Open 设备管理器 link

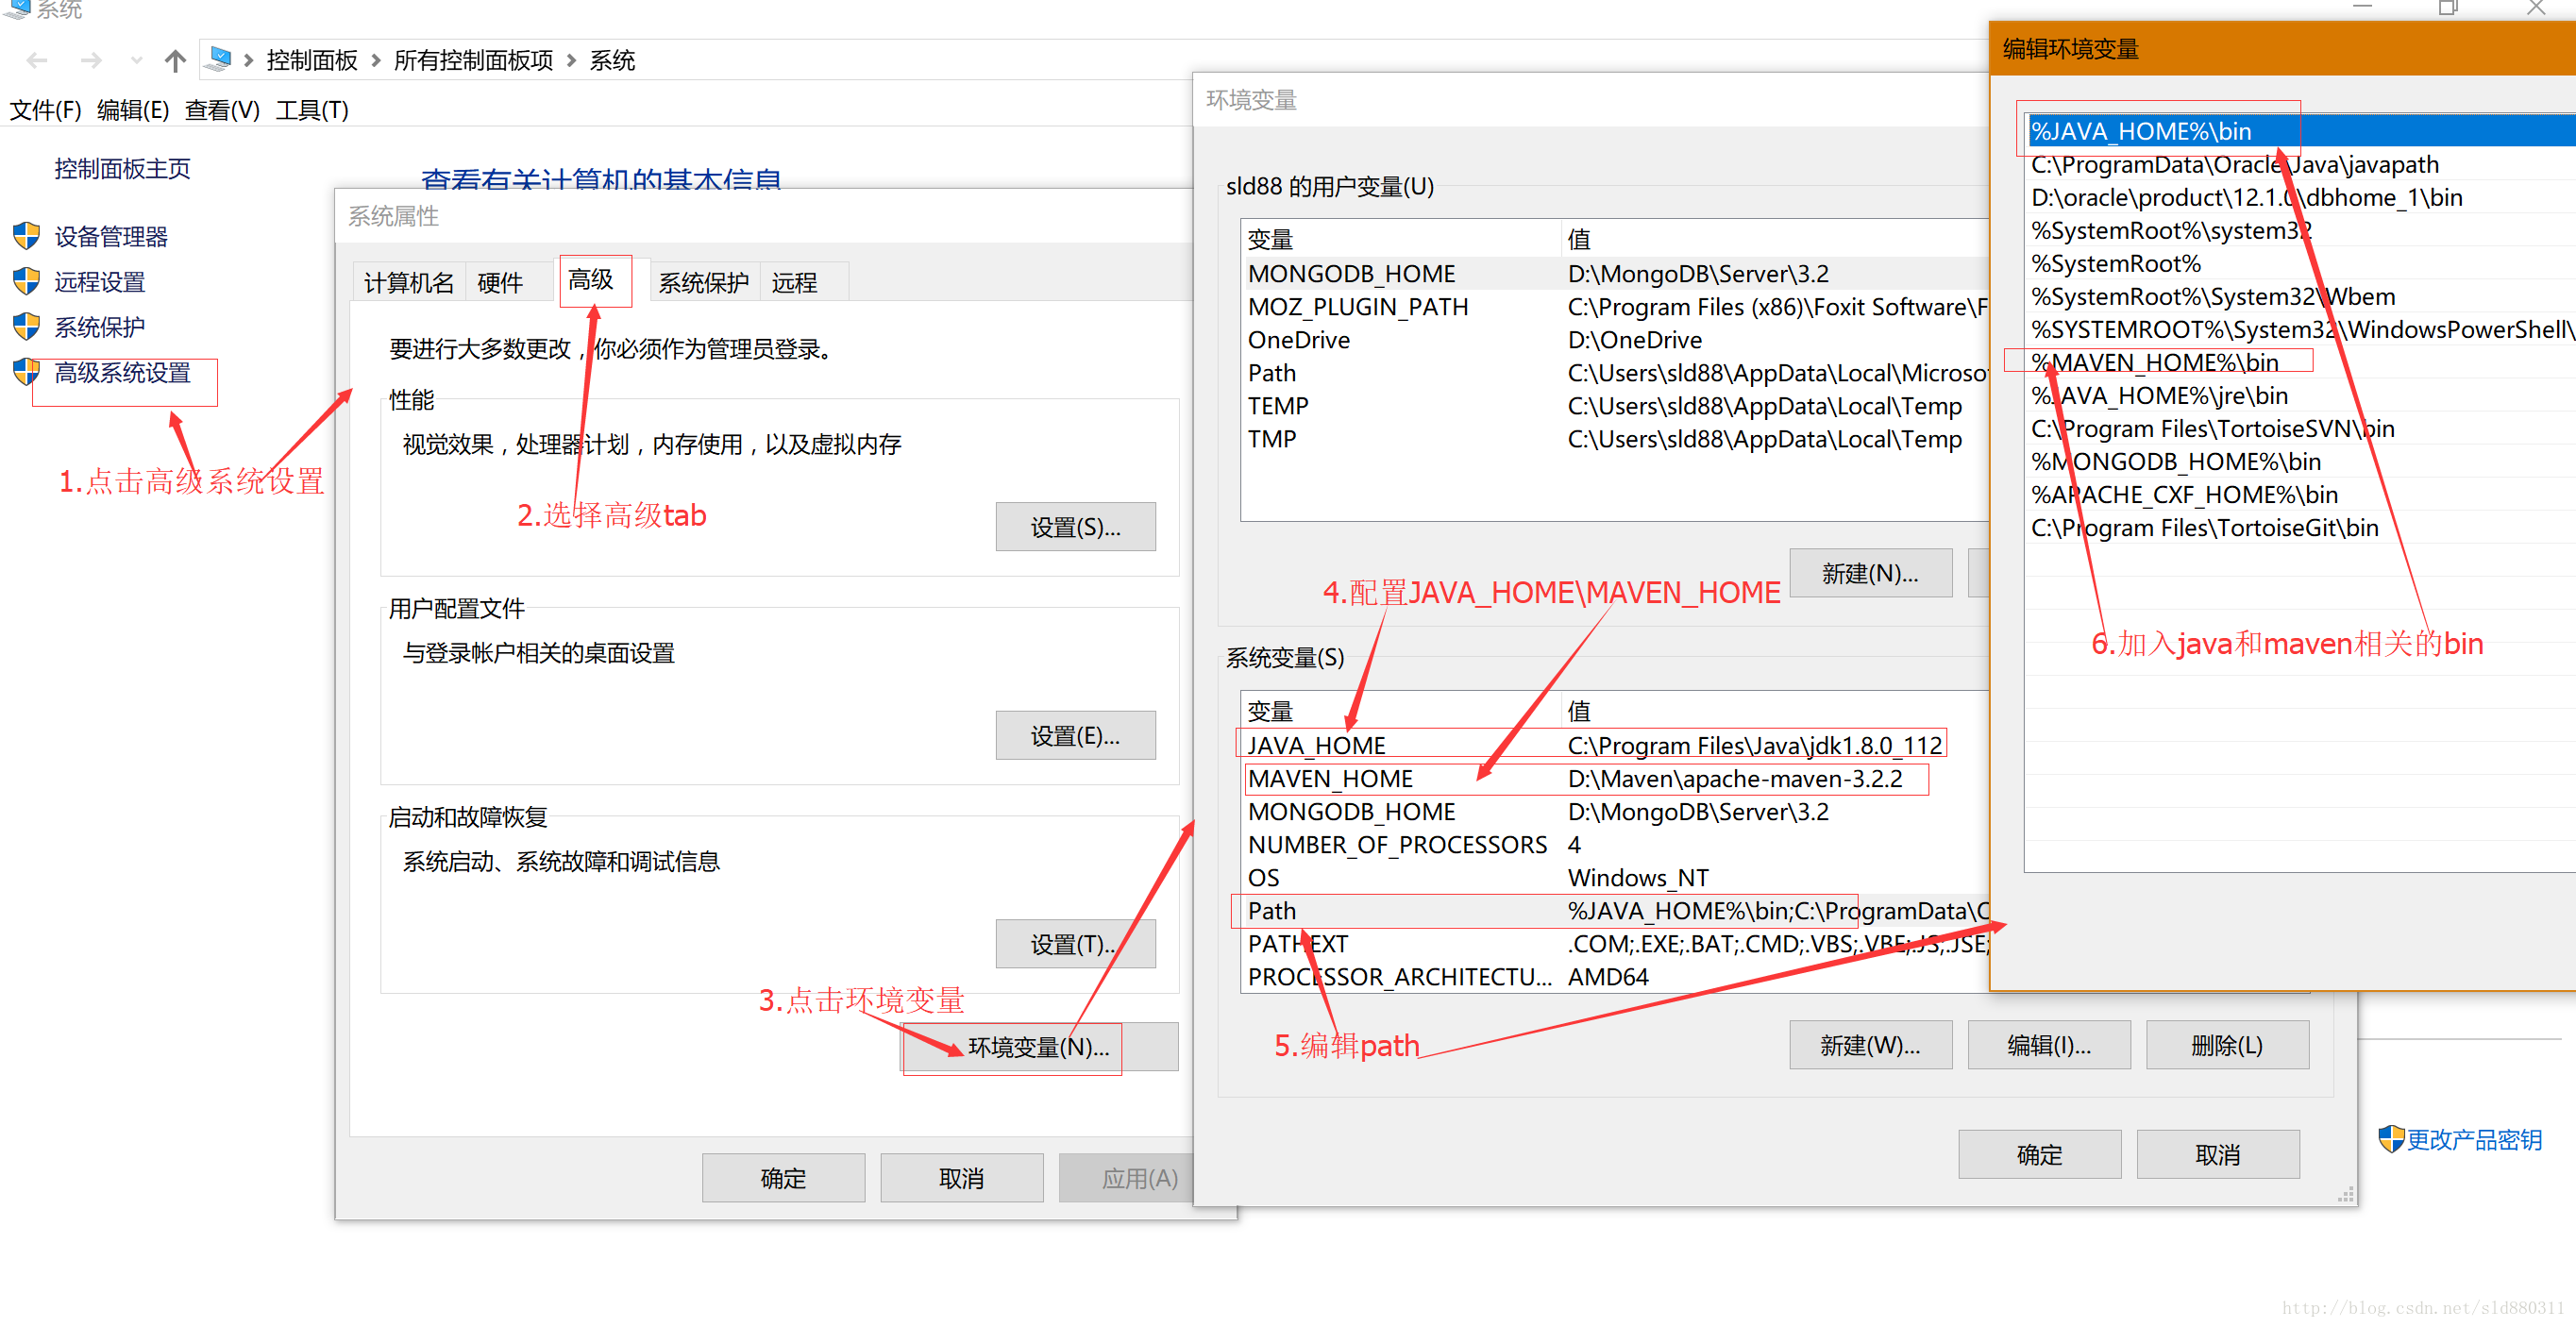point(111,237)
